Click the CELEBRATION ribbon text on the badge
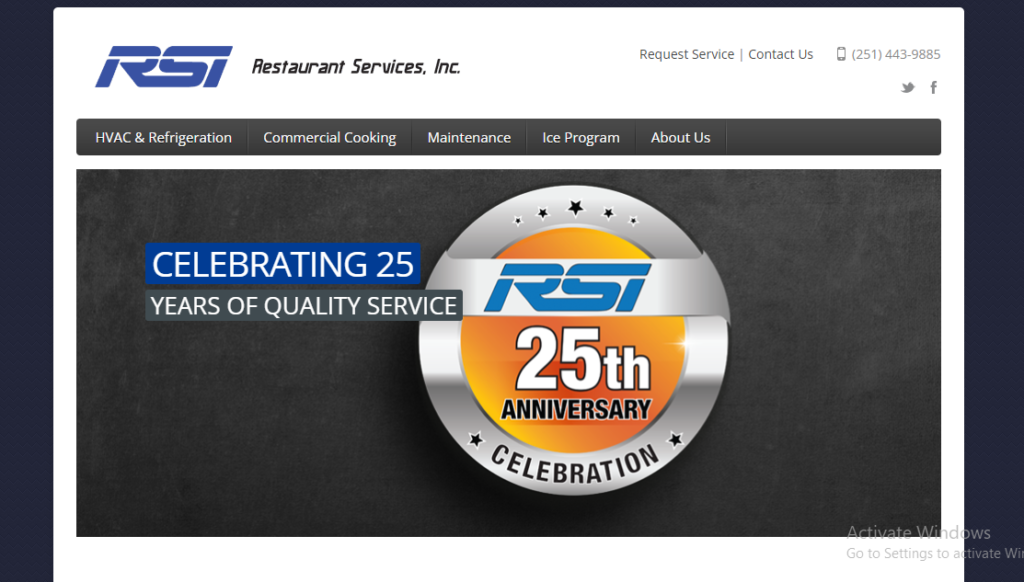This screenshot has width=1024, height=582. [575, 466]
